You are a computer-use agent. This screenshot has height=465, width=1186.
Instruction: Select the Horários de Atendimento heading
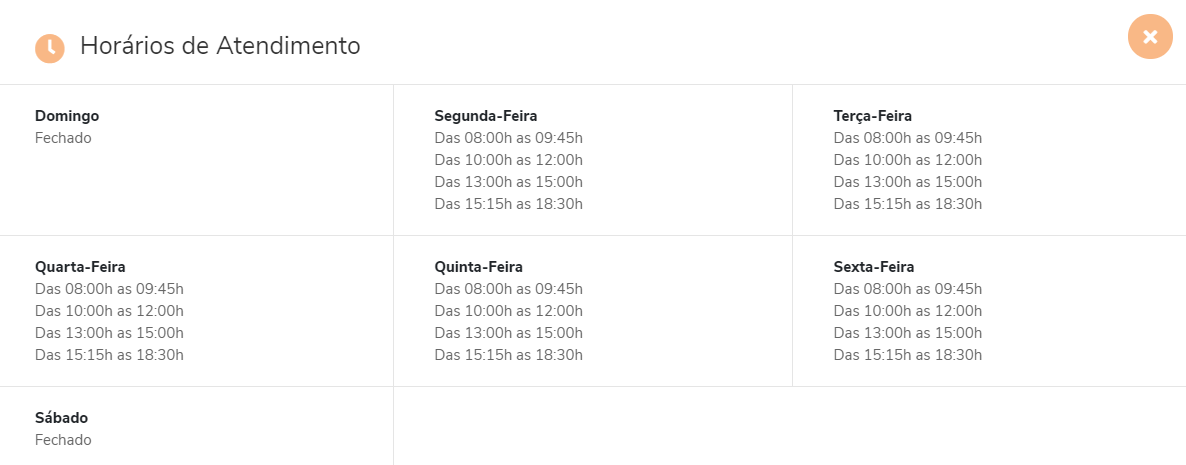(x=220, y=46)
